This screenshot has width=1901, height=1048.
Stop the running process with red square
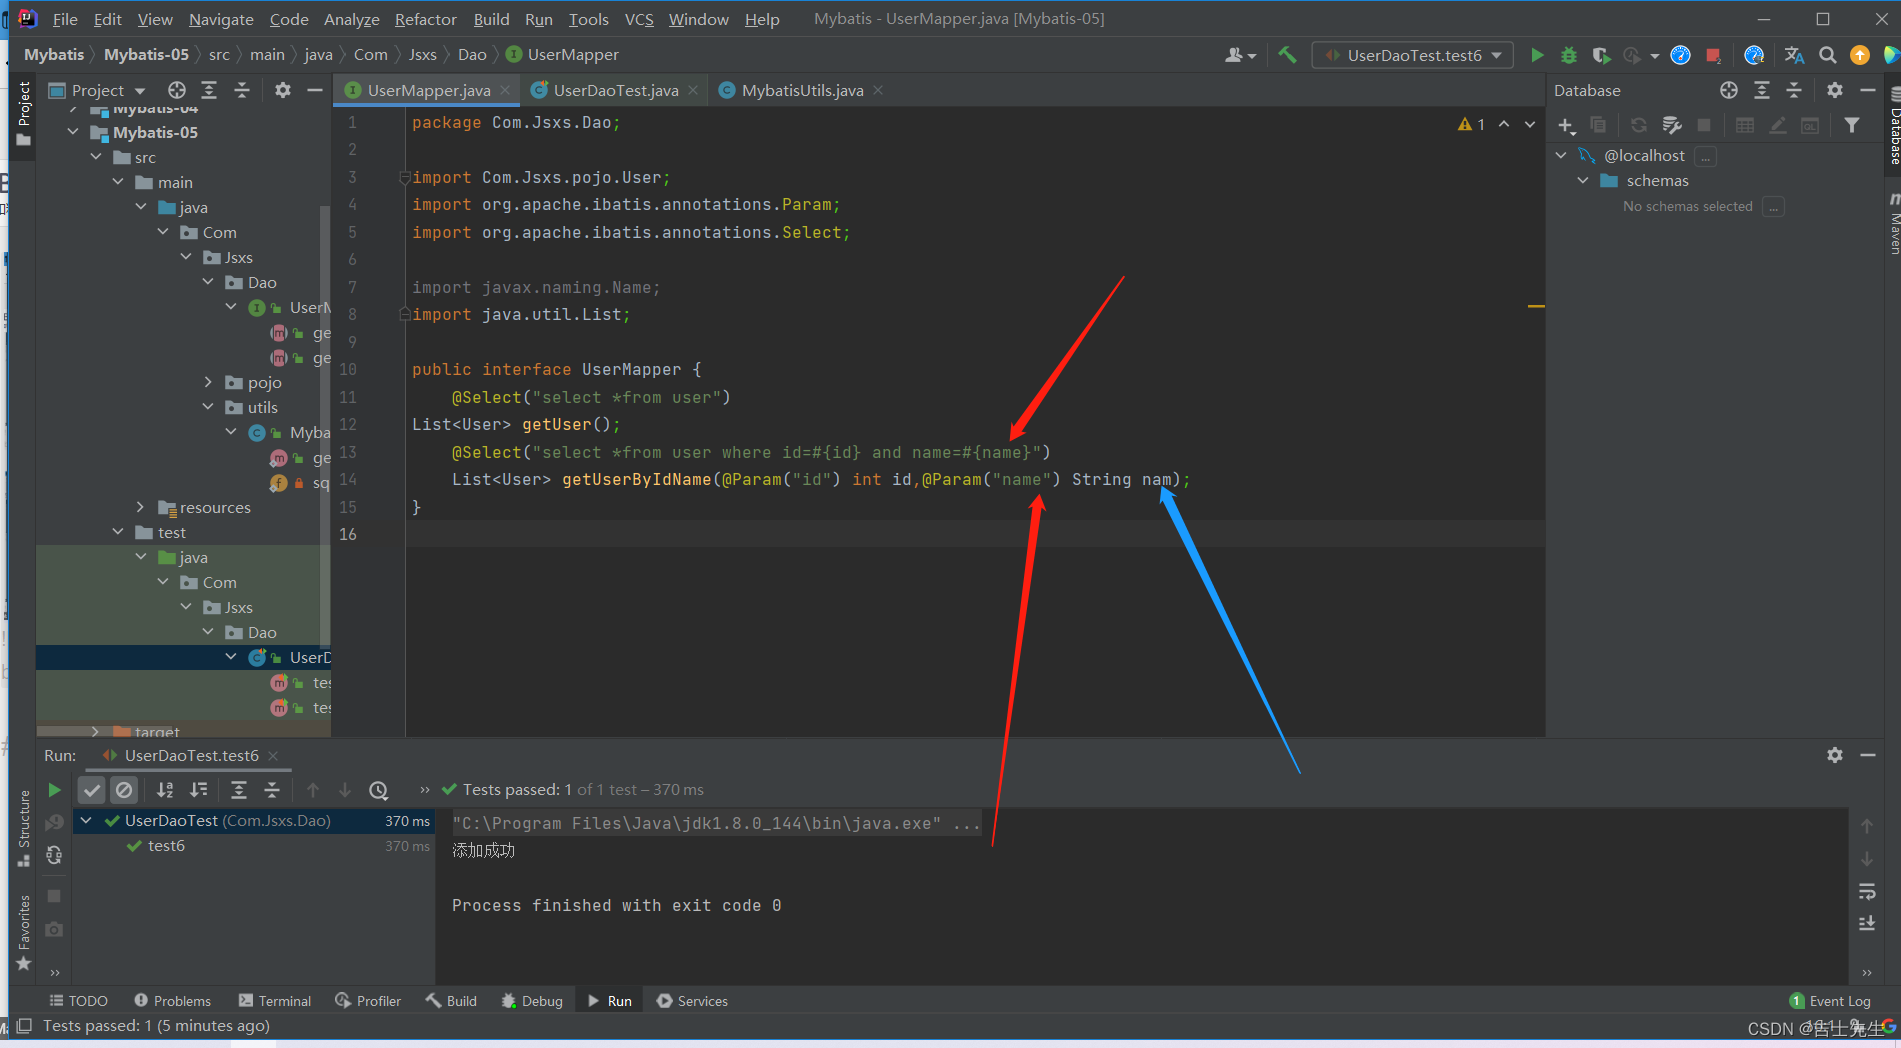(1713, 55)
